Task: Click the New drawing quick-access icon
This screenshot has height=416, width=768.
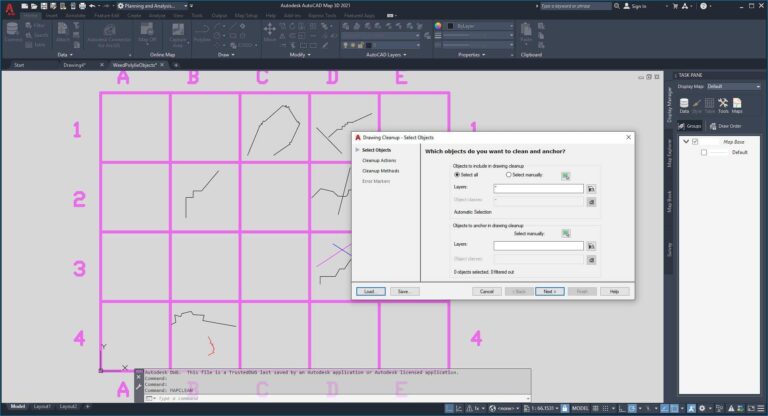Action: pos(24,6)
